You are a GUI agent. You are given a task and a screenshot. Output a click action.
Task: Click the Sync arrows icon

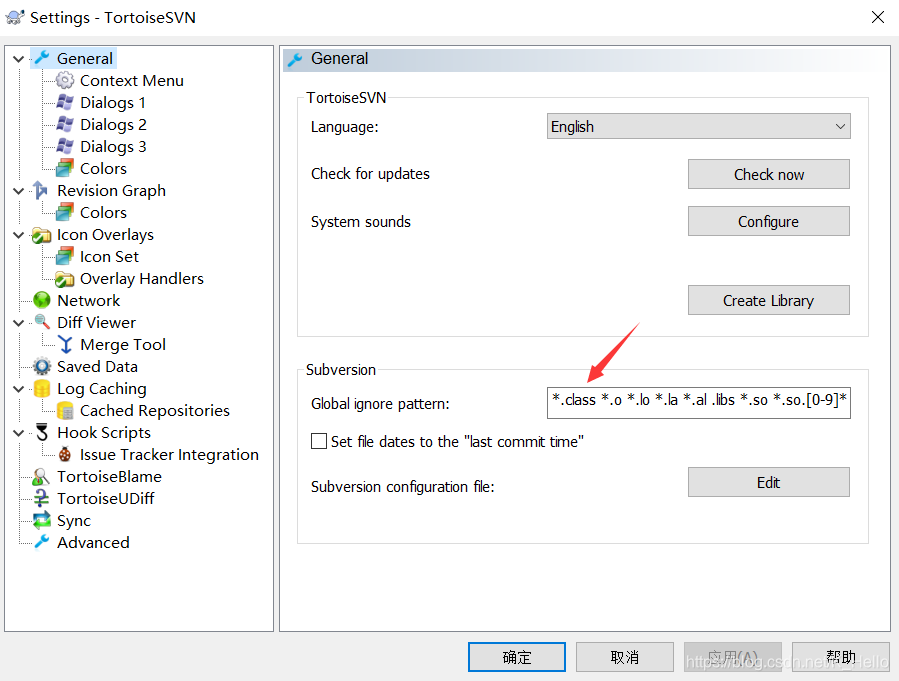click(x=42, y=520)
